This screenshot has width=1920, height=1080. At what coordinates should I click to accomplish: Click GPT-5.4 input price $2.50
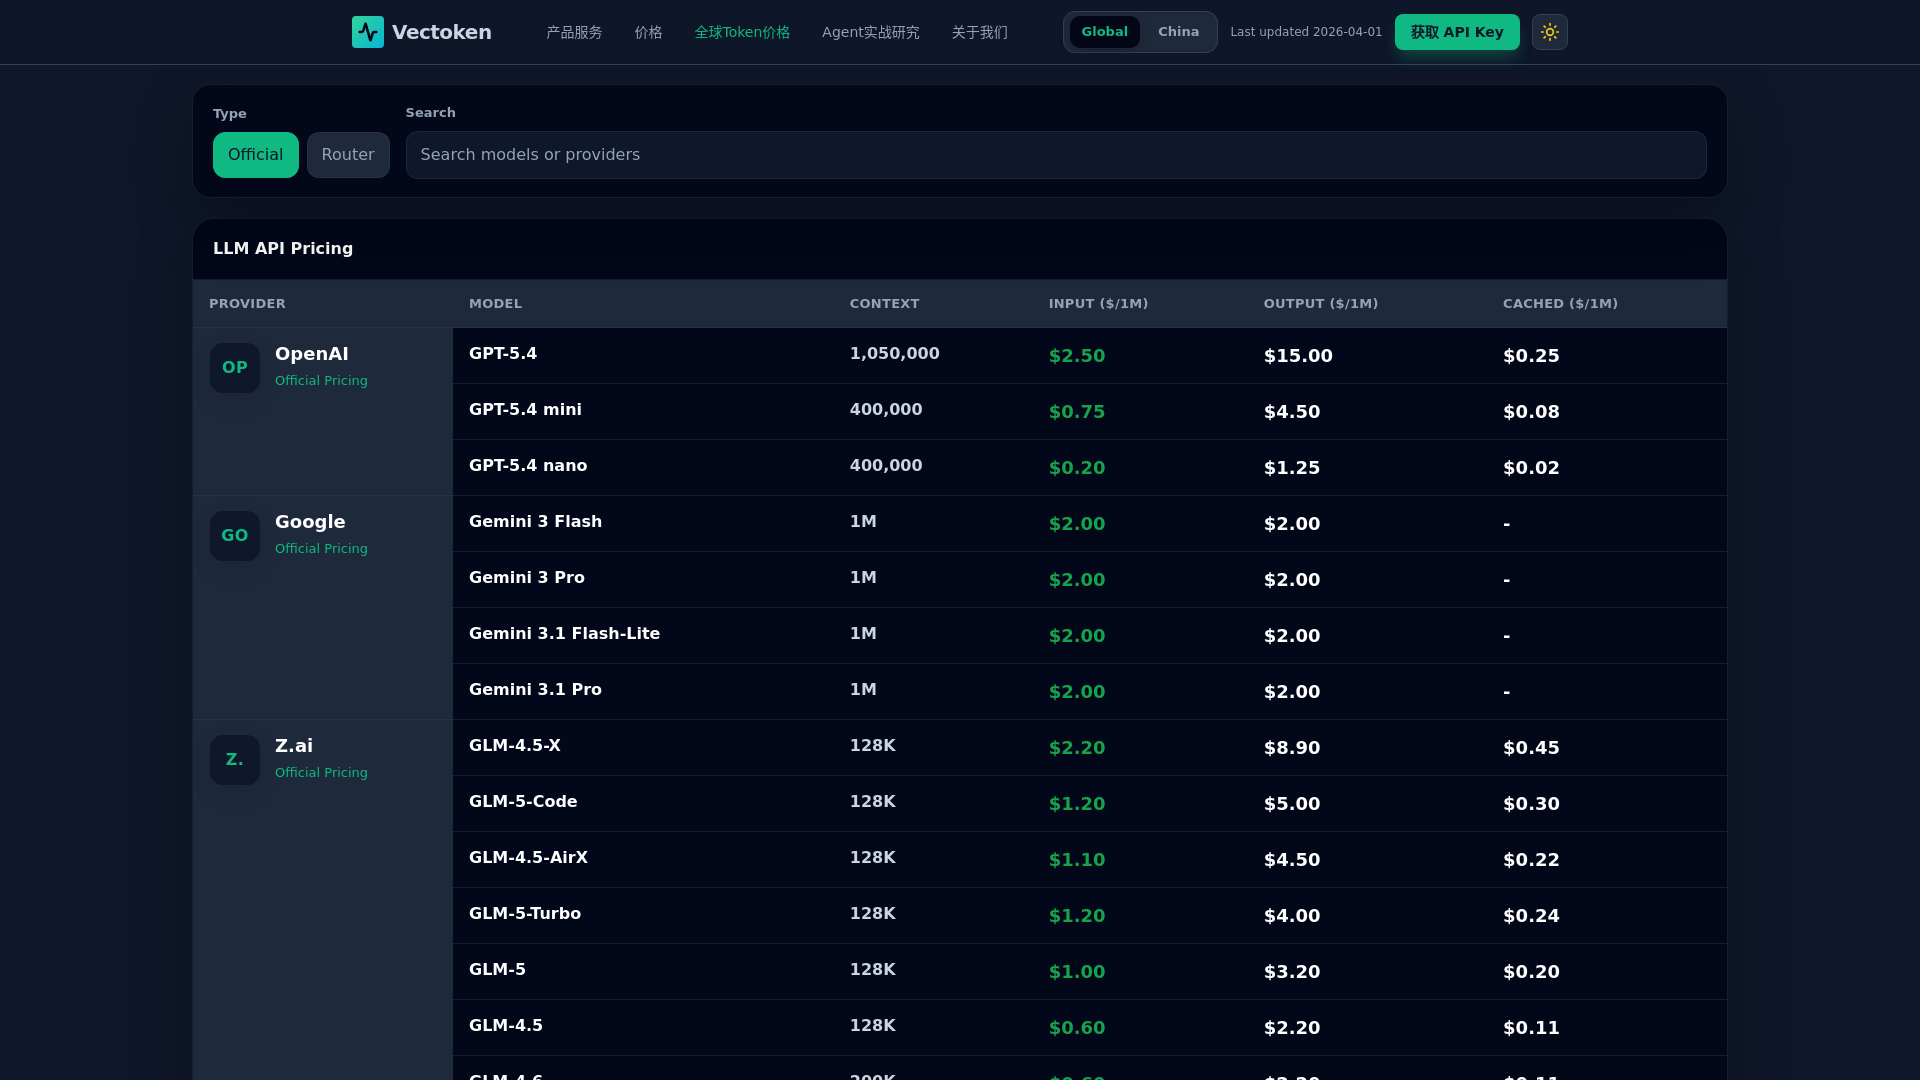(x=1077, y=356)
